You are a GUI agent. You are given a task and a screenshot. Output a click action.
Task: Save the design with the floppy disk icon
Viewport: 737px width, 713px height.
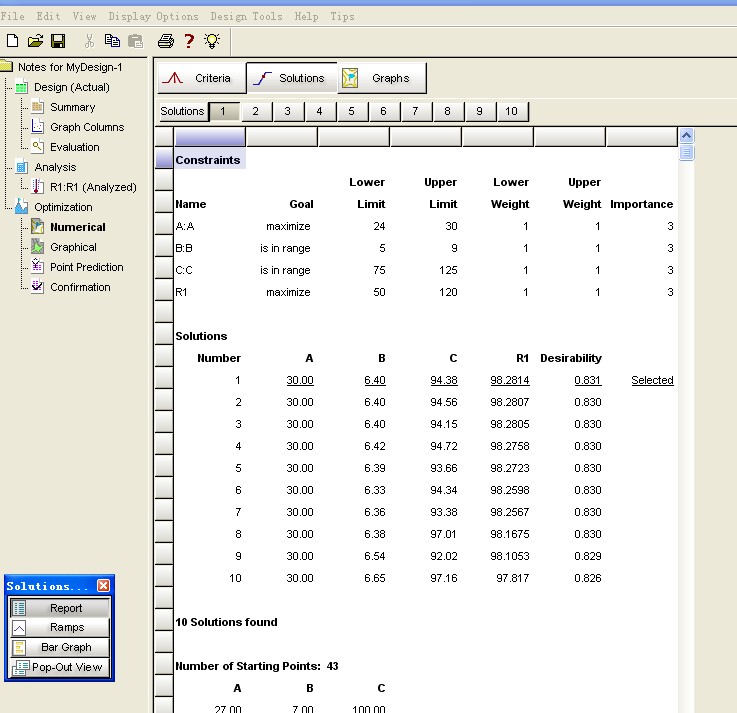pyautogui.click(x=58, y=41)
